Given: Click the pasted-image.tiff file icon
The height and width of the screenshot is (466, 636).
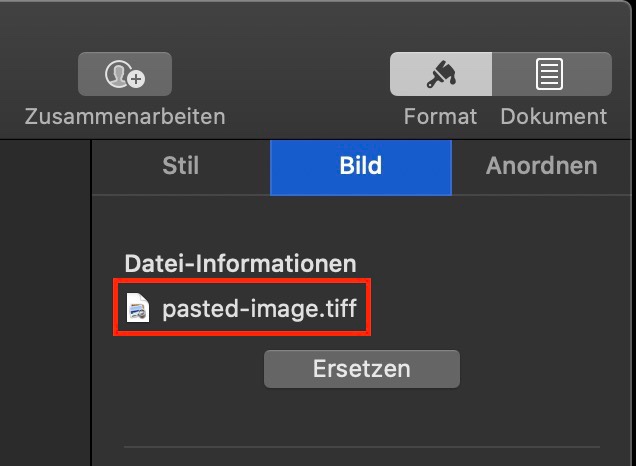Looking at the screenshot, I should tap(138, 310).
